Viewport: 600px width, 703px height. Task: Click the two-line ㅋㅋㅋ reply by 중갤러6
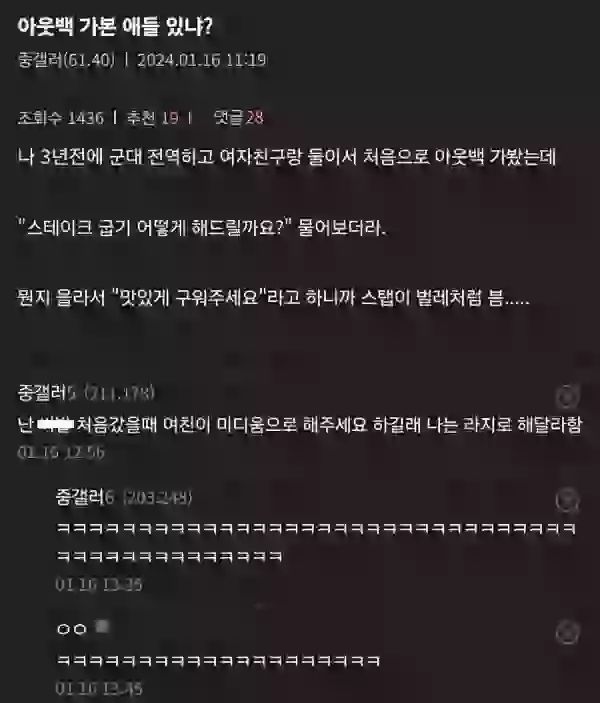[316, 542]
